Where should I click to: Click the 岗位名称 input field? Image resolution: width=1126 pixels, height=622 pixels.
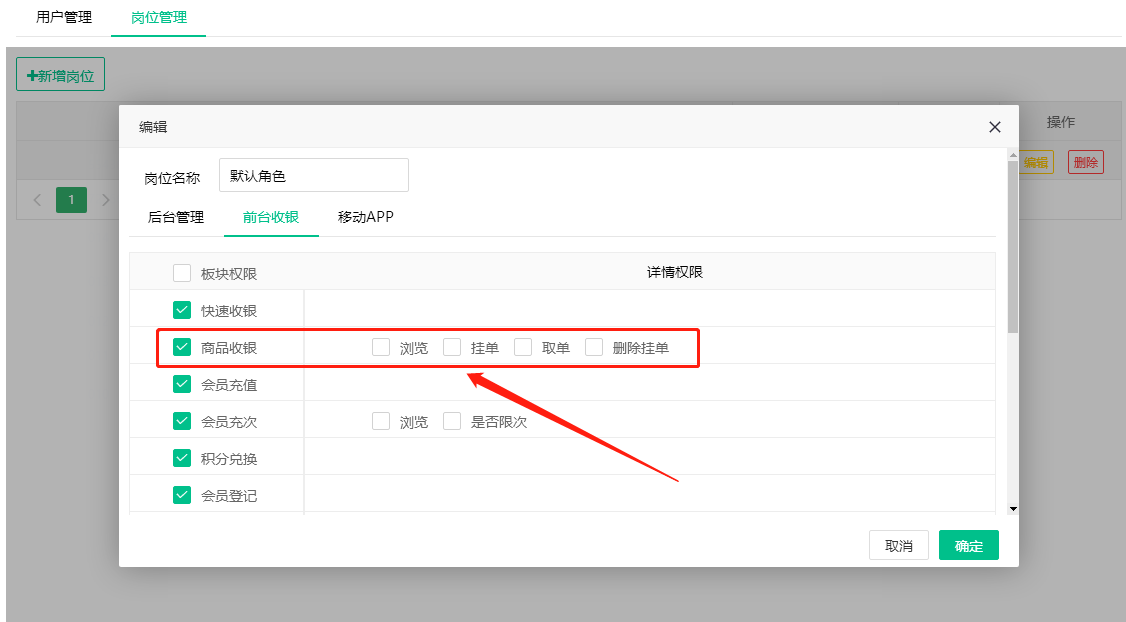[x=313, y=175]
